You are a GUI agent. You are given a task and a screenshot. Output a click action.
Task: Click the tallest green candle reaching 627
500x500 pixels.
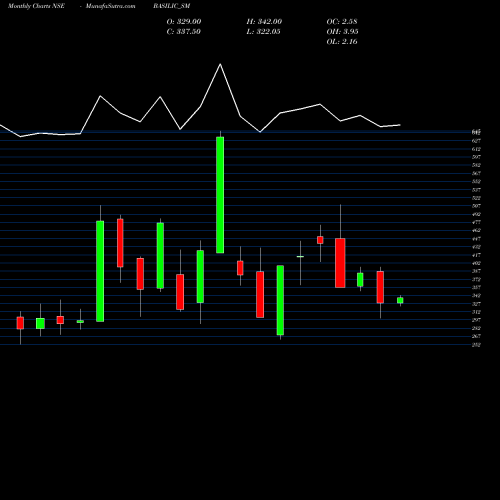pos(220,195)
